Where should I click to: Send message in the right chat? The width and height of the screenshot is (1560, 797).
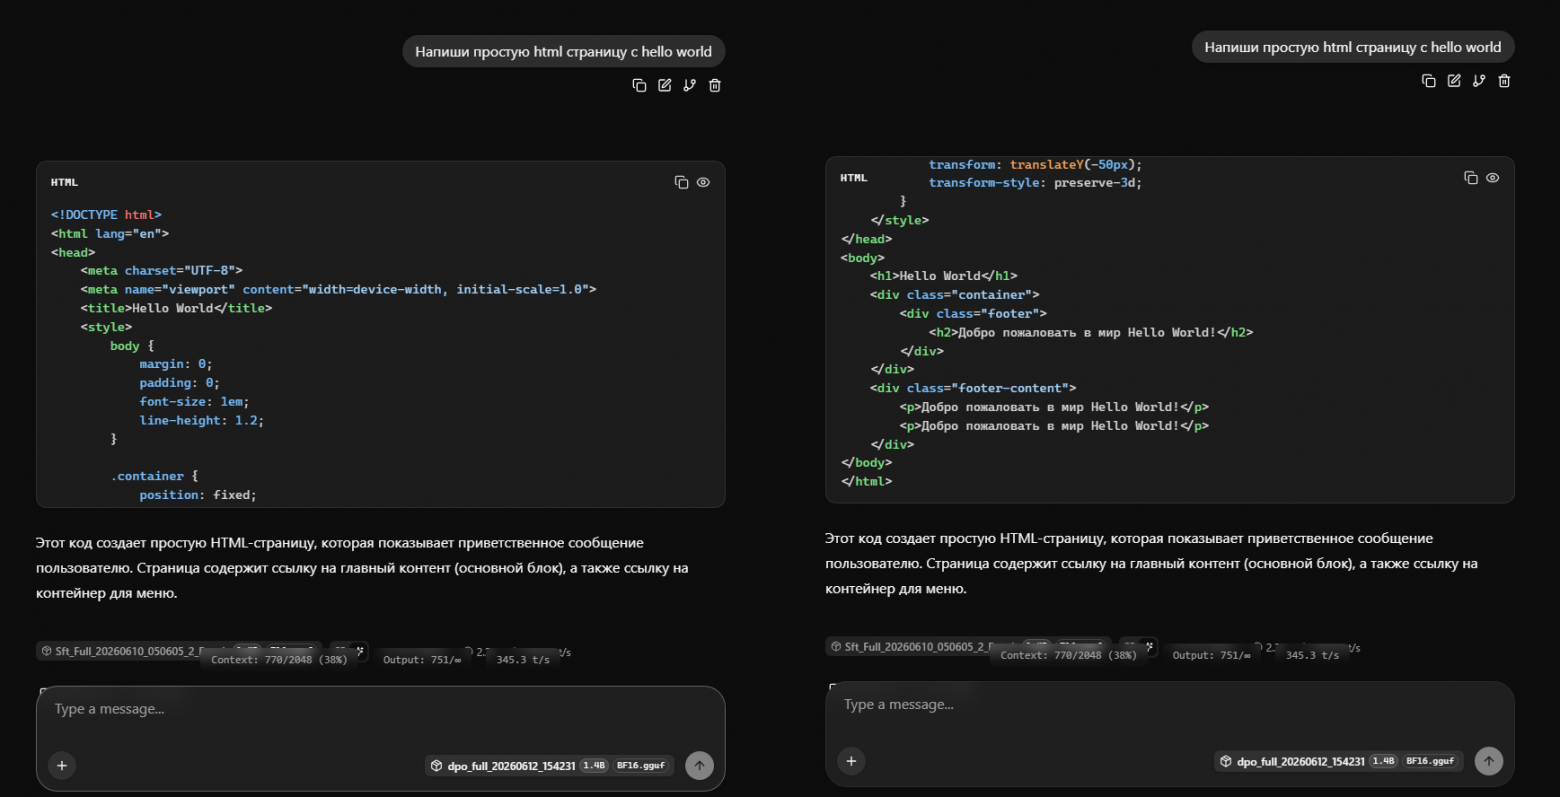tap(1489, 761)
